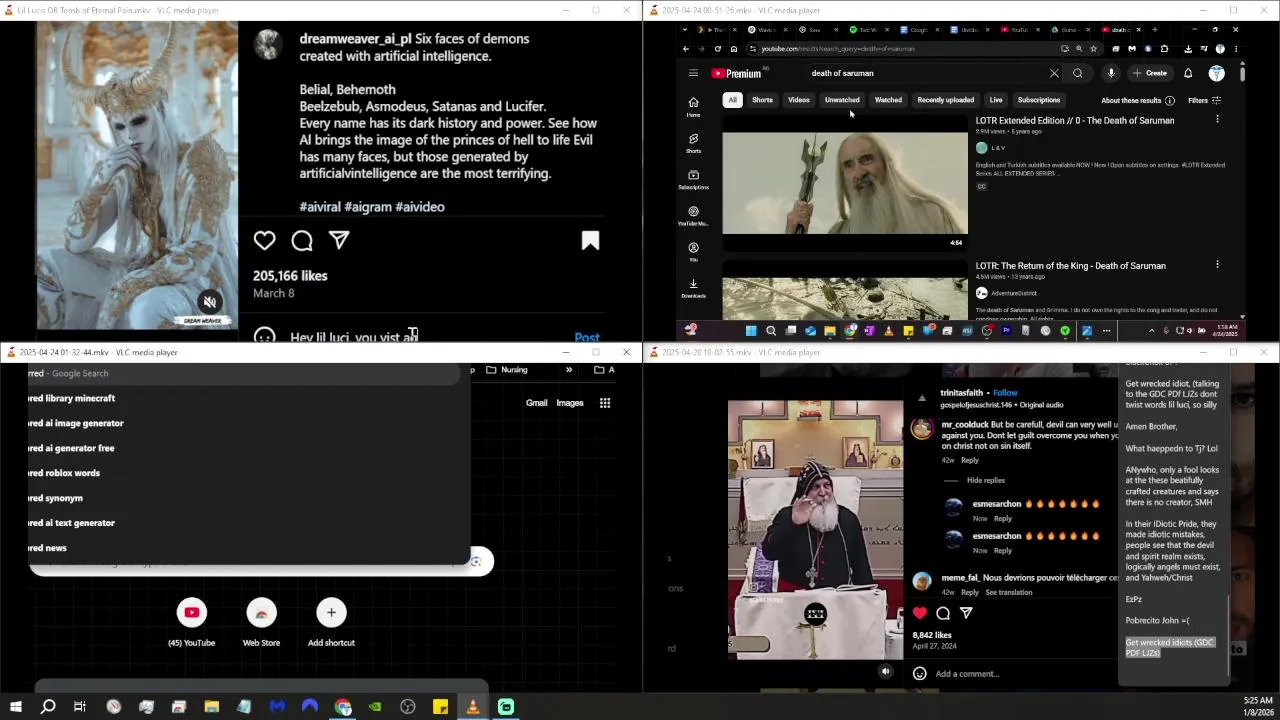Screen dimensions: 1280x720
Task: Select the Subscriptions filter chip
Action: coord(1038,100)
